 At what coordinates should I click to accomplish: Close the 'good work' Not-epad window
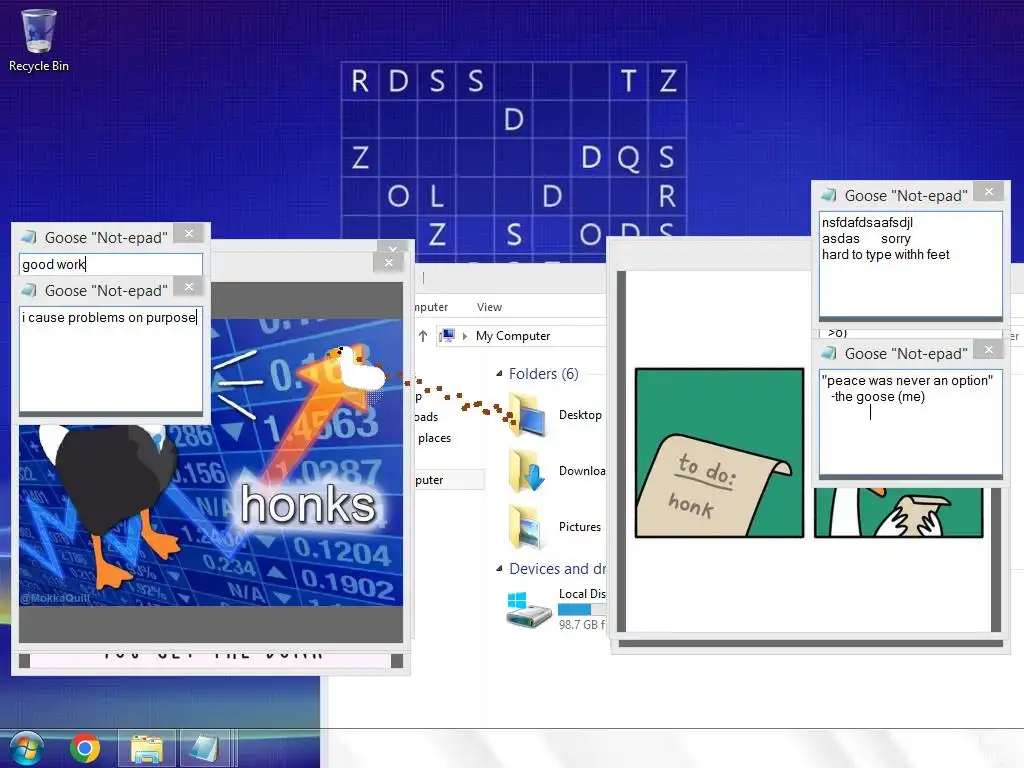pos(189,233)
